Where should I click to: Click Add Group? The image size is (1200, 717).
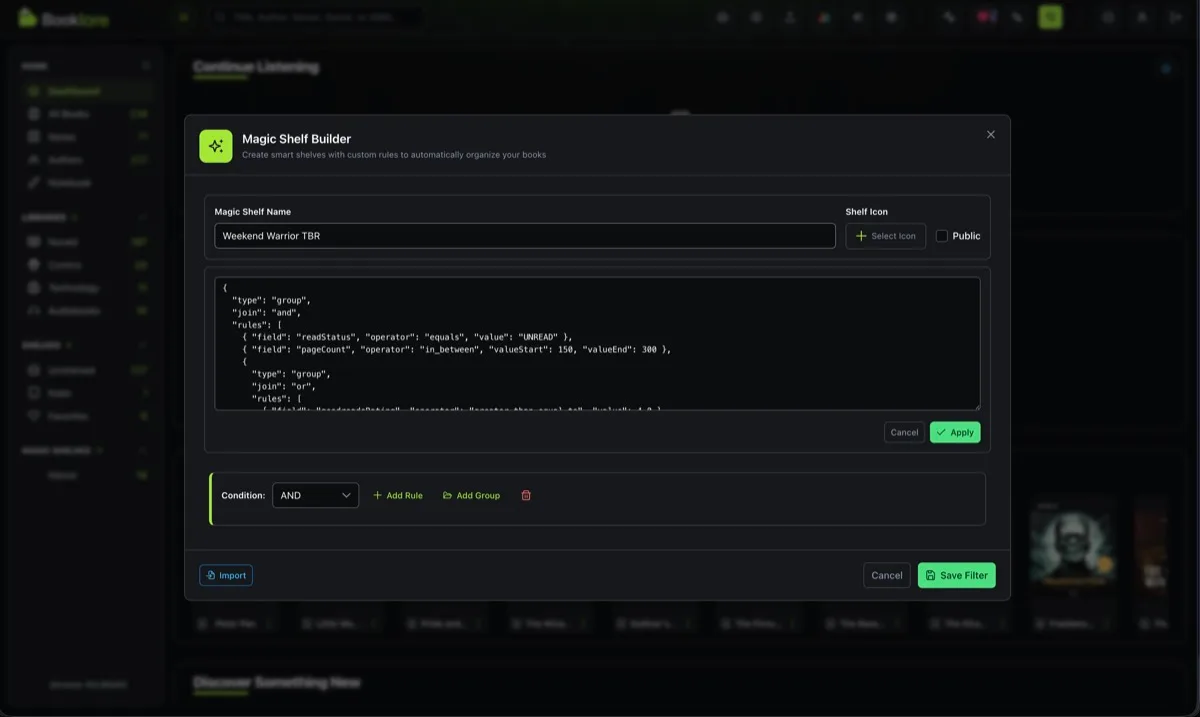click(x=471, y=495)
